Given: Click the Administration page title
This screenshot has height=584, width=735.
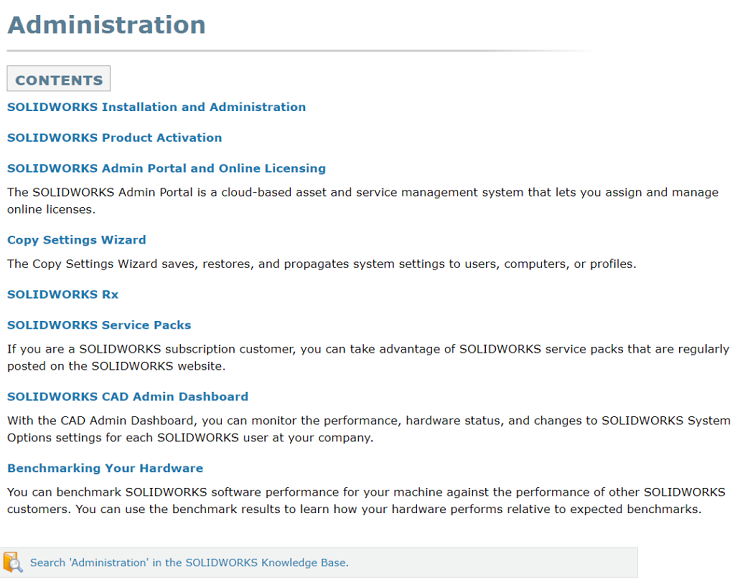Looking at the screenshot, I should point(106,25).
